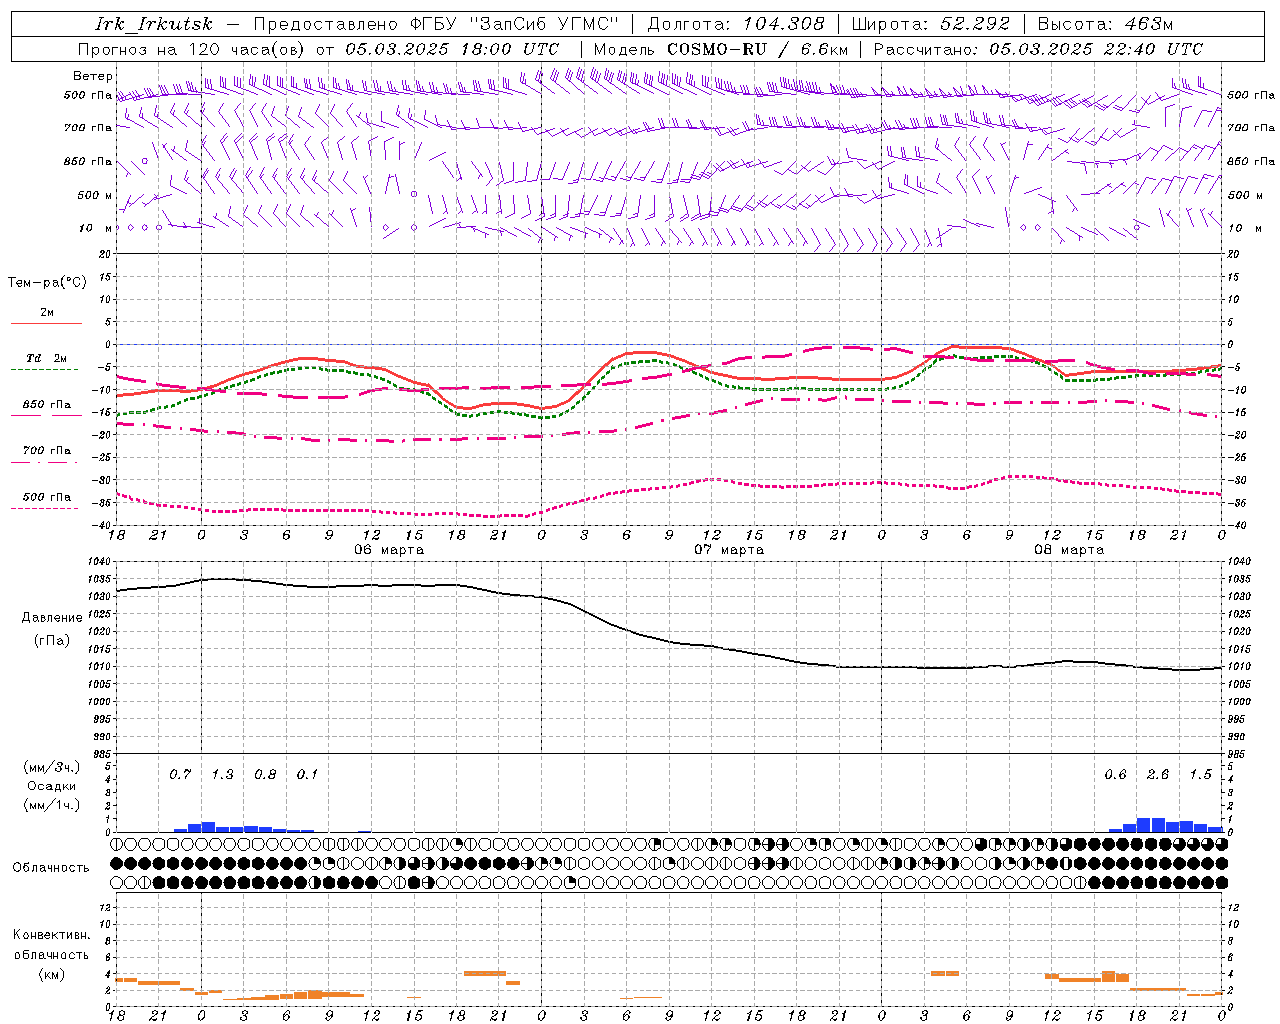Click the (мм/3ч.) precipitation unit label

pyautogui.click(x=51, y=767)
